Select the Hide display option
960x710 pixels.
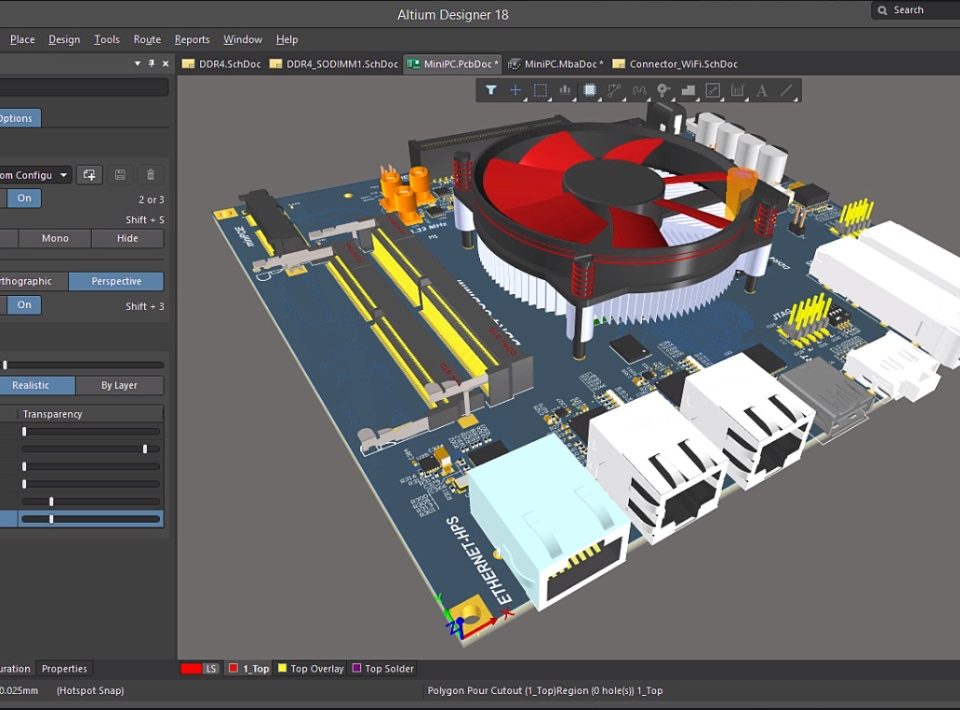(x=127, y=238)
